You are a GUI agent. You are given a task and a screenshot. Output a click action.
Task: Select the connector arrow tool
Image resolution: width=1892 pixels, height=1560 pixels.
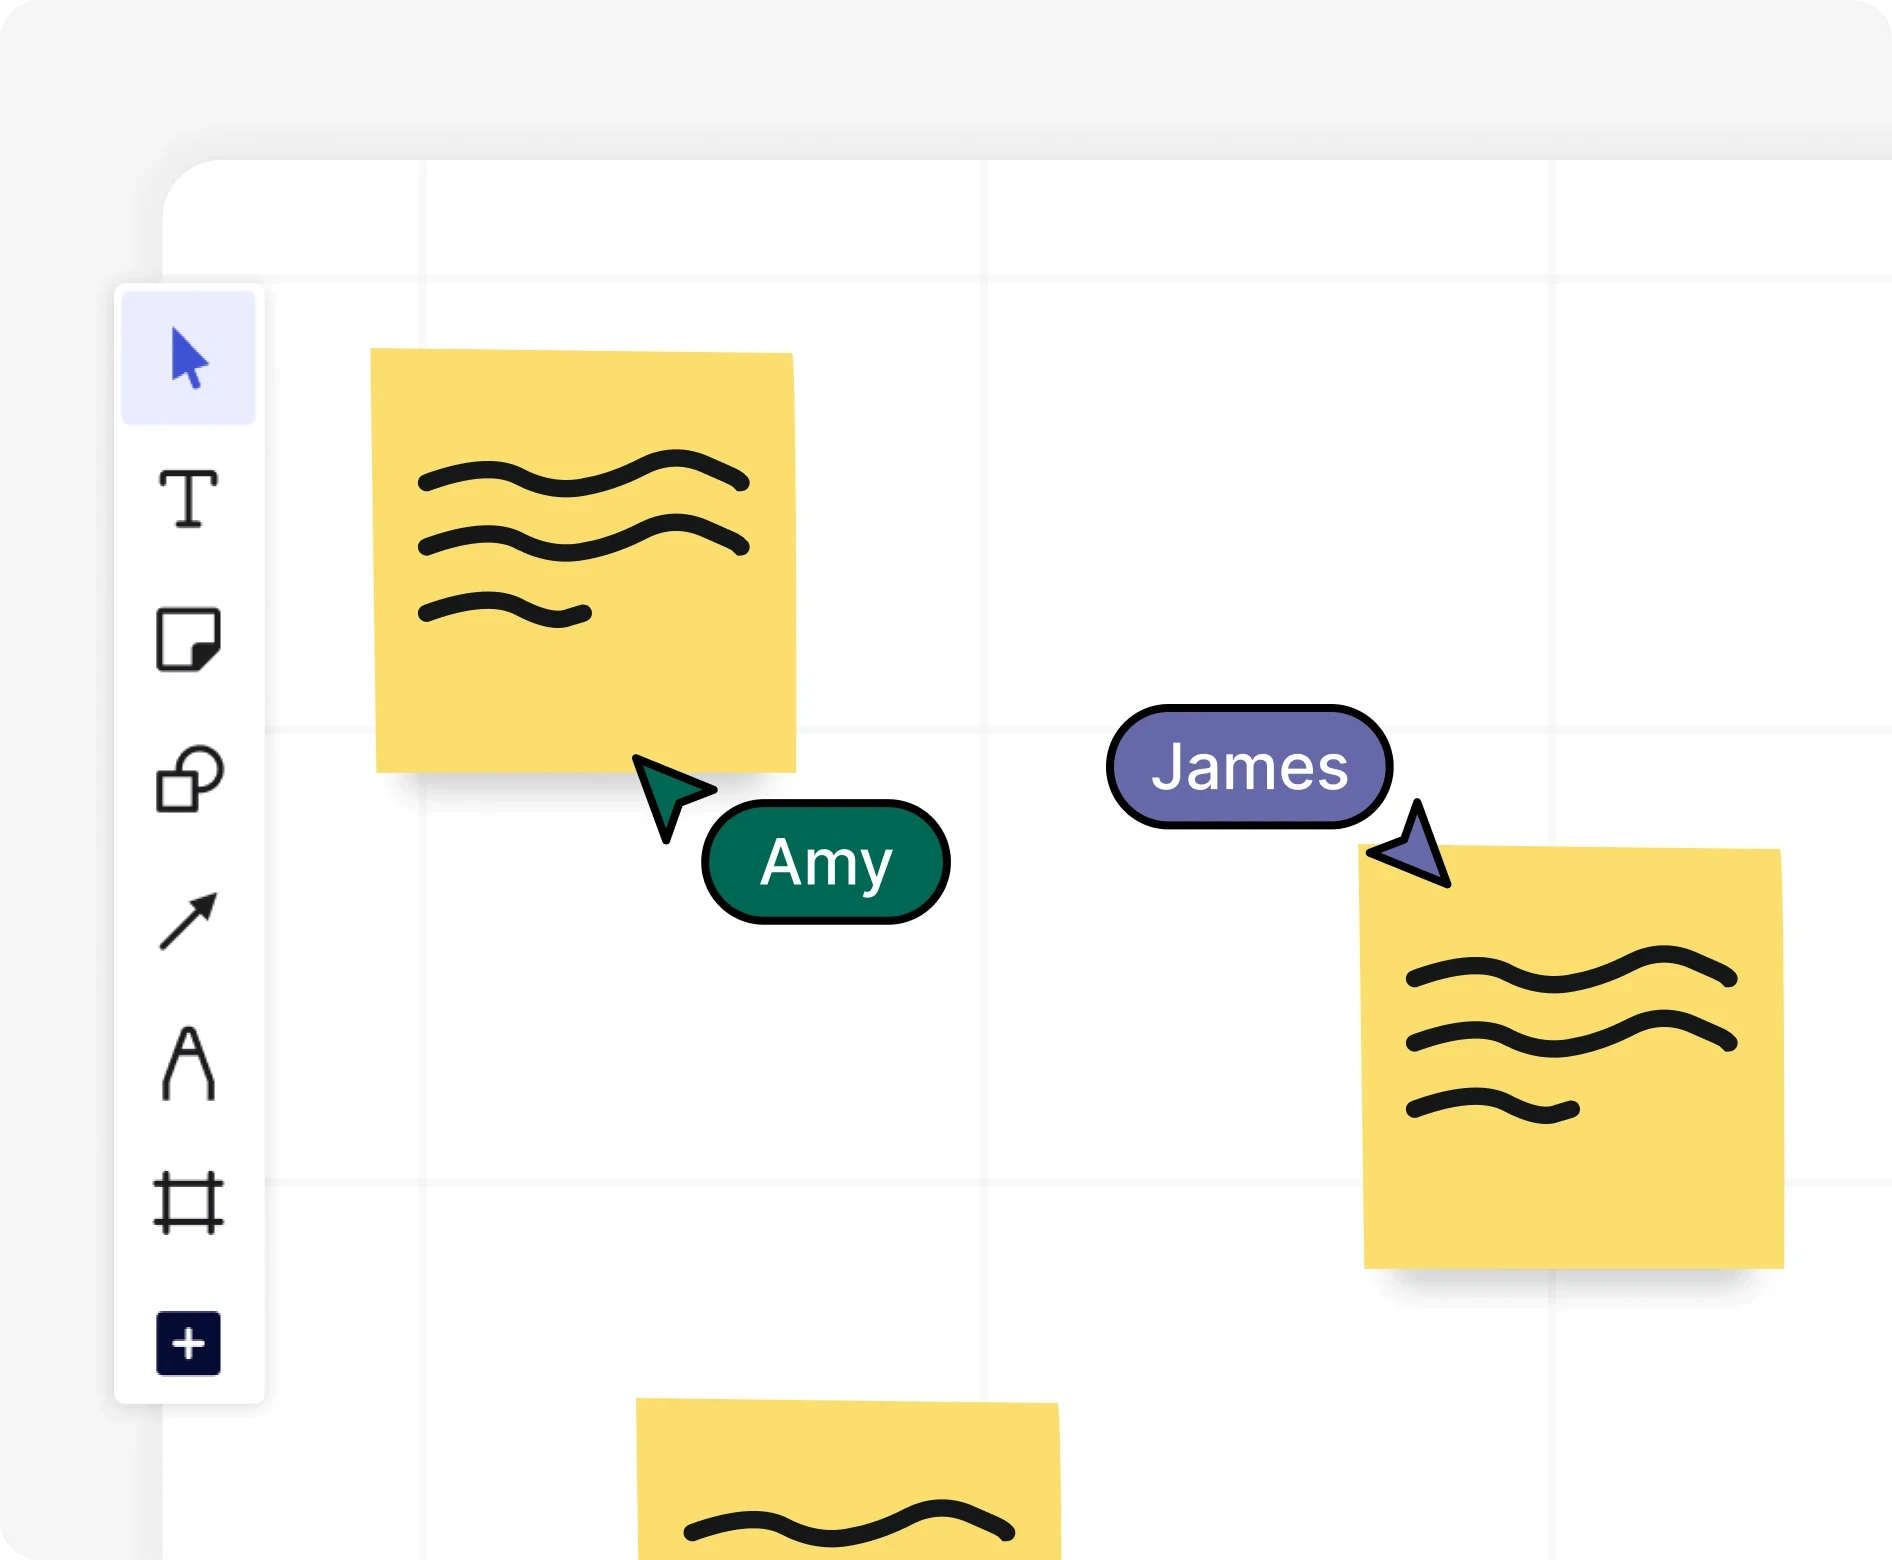click(188, 921)
